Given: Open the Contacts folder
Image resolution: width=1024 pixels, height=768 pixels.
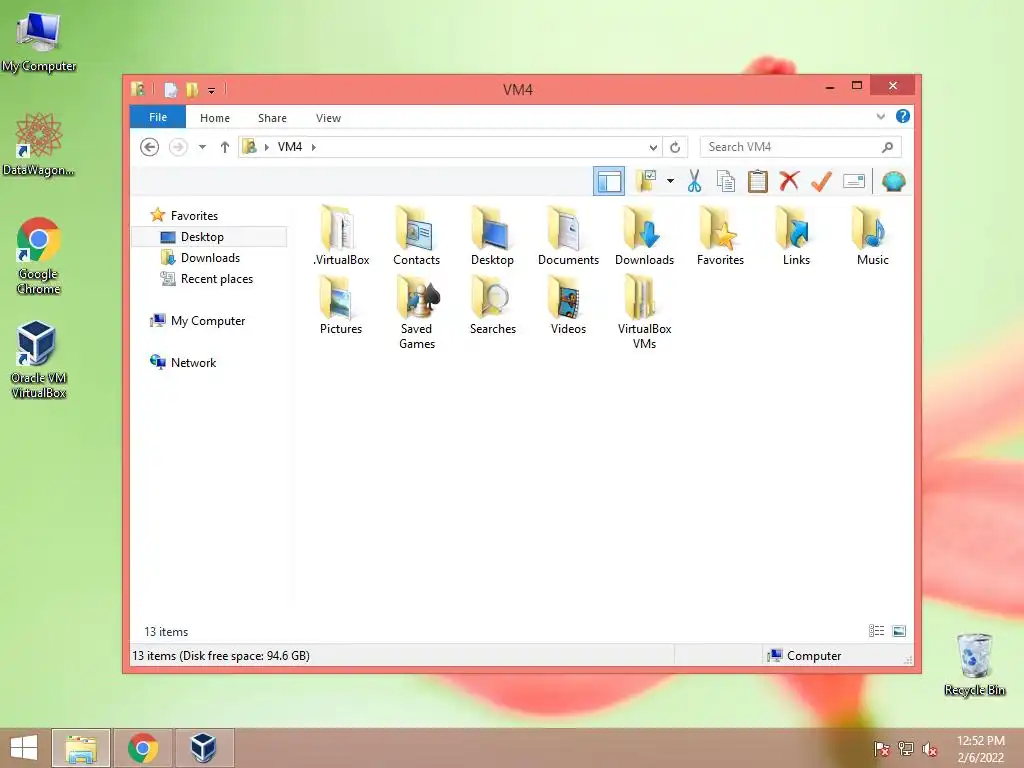Looking at the screenshot, I should coord(417,236).
